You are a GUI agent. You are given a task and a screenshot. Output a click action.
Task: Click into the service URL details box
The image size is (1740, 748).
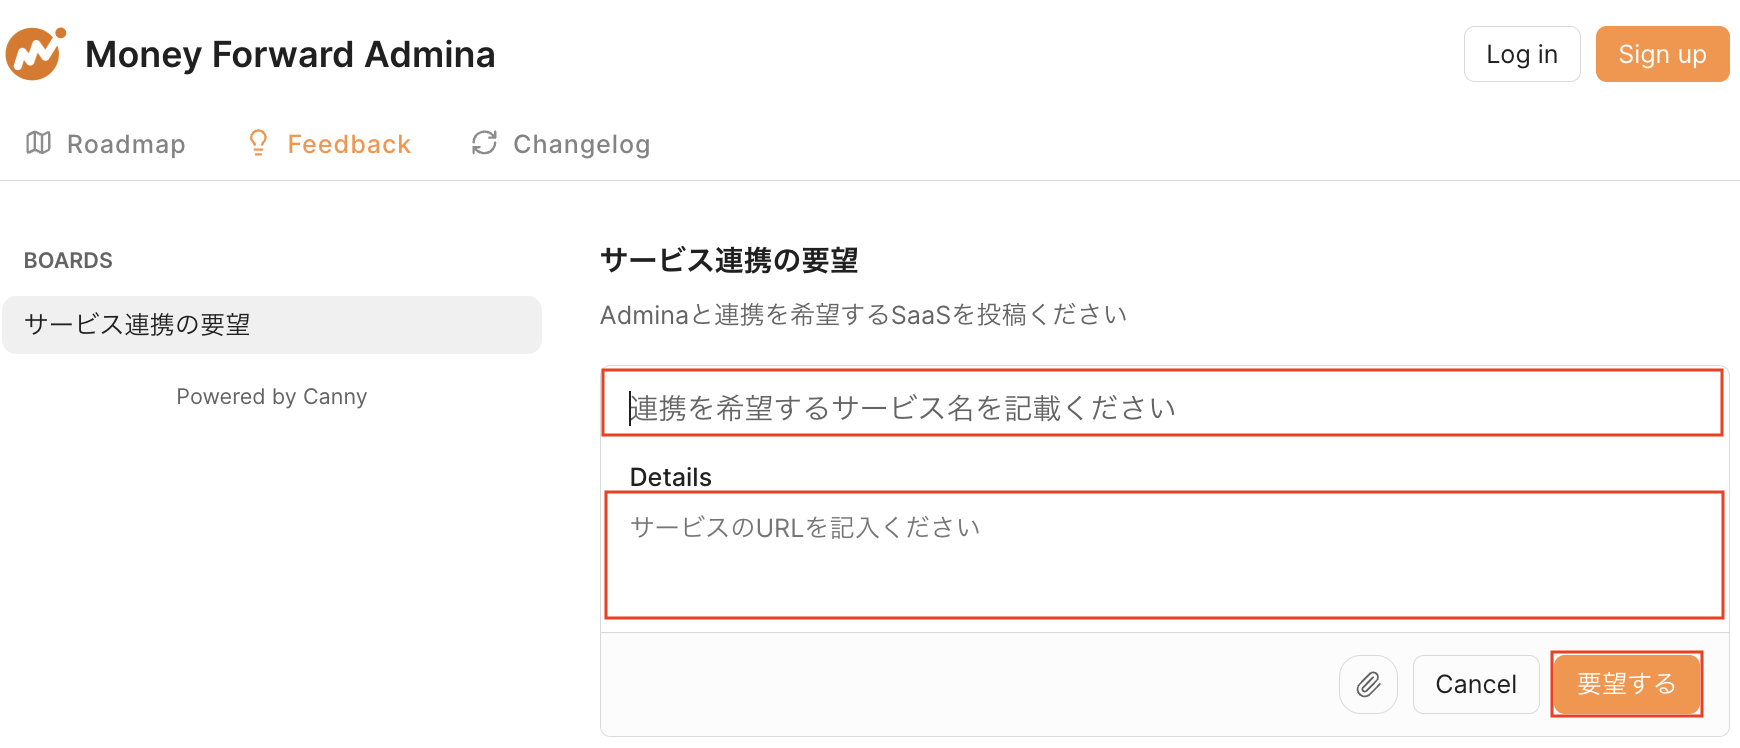tap(1160, 560)
